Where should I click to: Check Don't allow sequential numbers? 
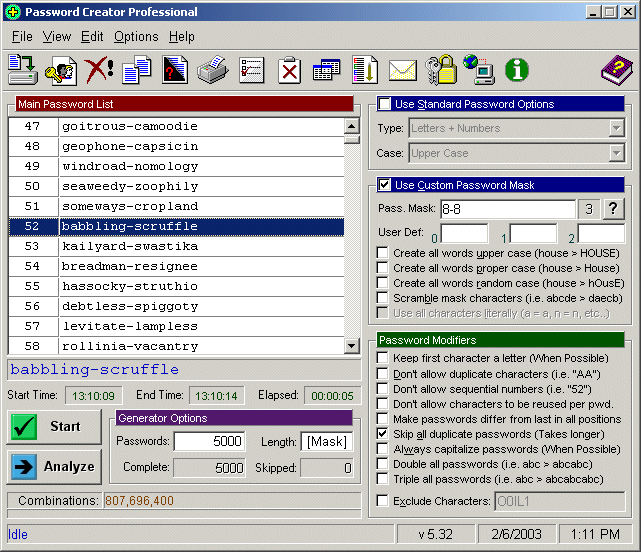(383, 389)
